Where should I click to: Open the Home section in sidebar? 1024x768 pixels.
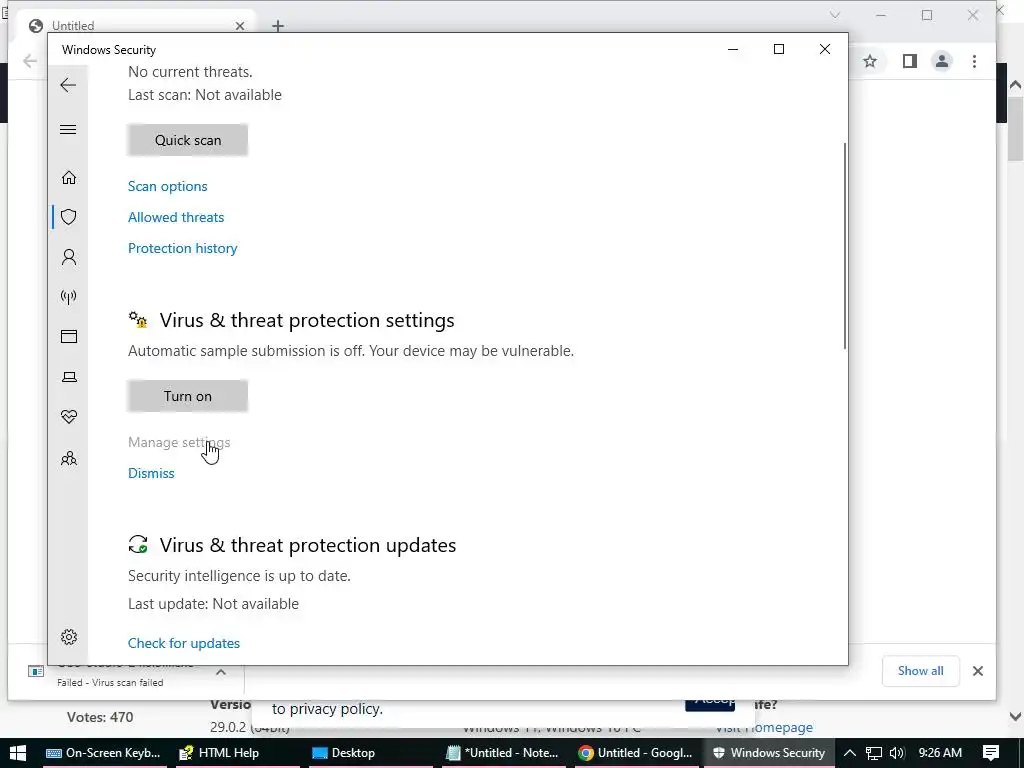pyautogui.click(x=69, y=178)
